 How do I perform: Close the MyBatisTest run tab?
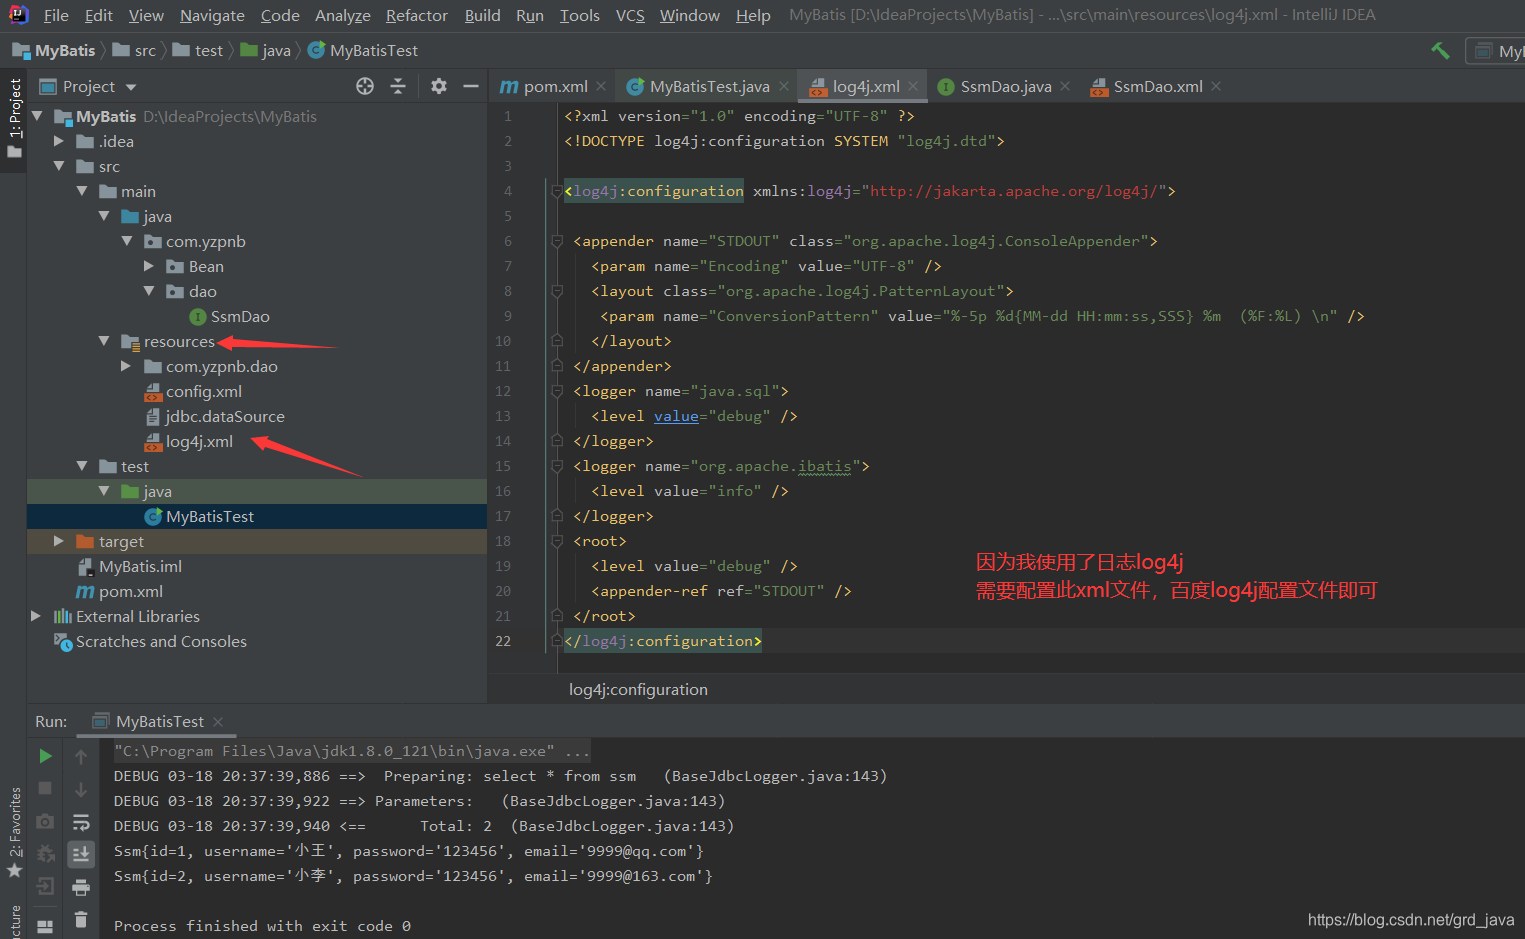[218, 722]
